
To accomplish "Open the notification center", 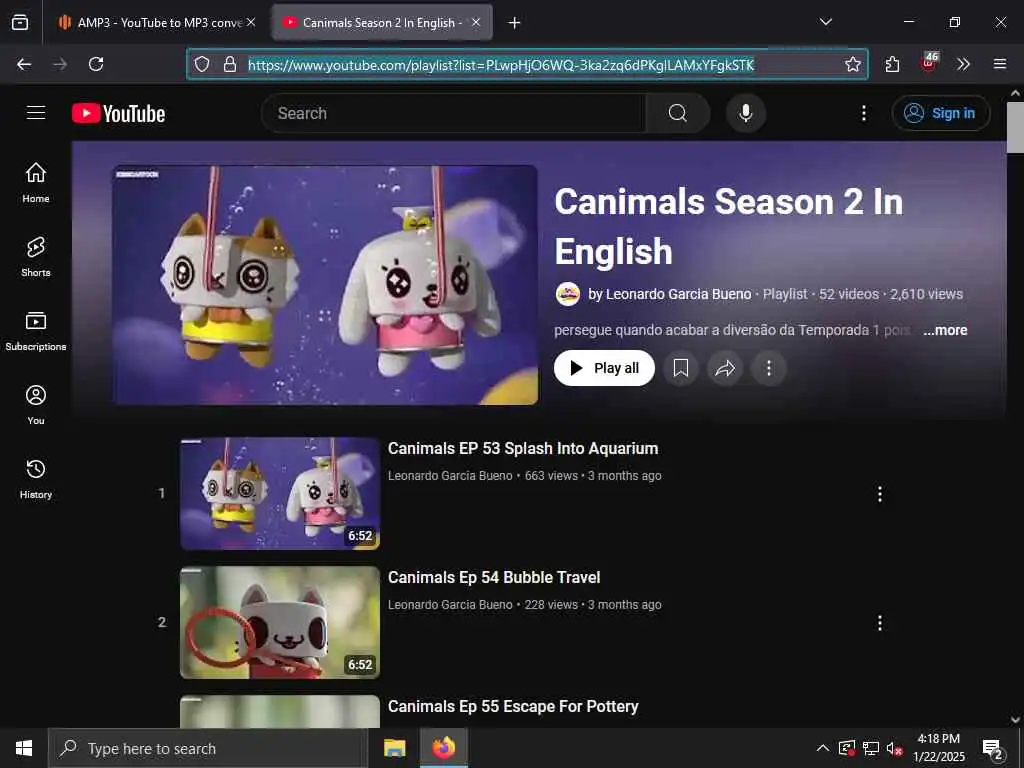I will (993, 748).
